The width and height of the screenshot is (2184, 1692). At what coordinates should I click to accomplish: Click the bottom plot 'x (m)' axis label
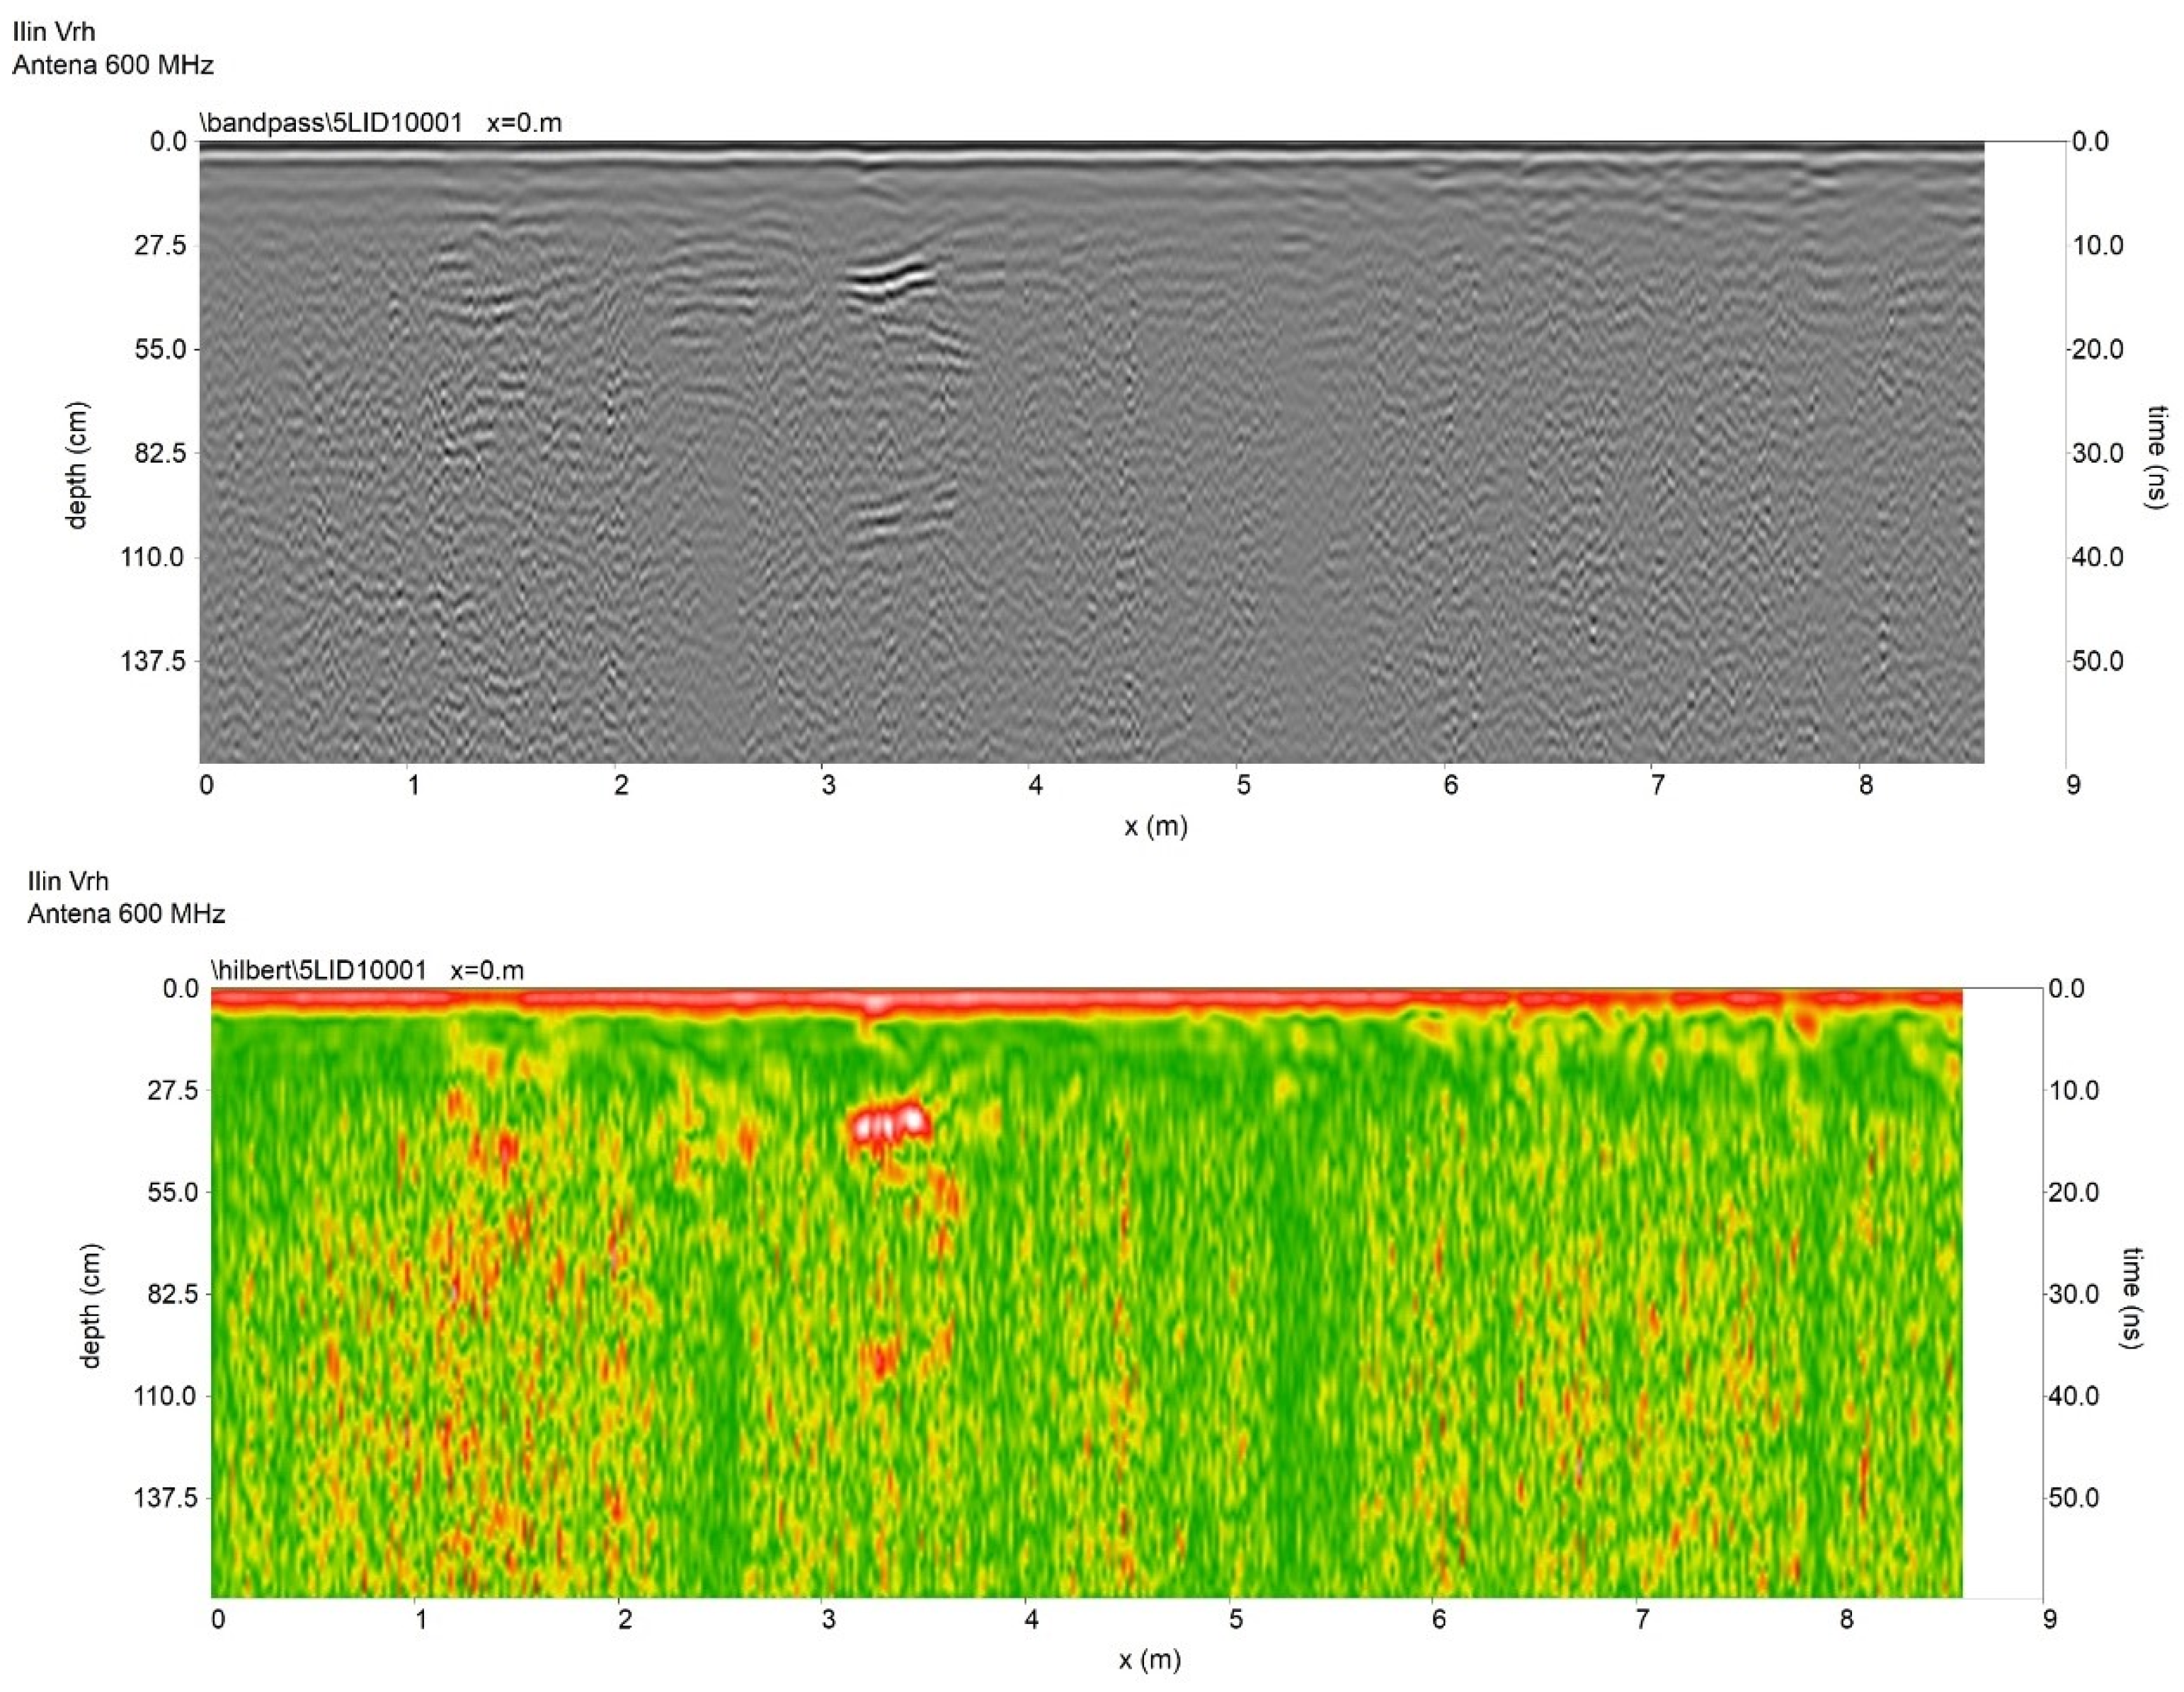[x=1149, y=1661]
